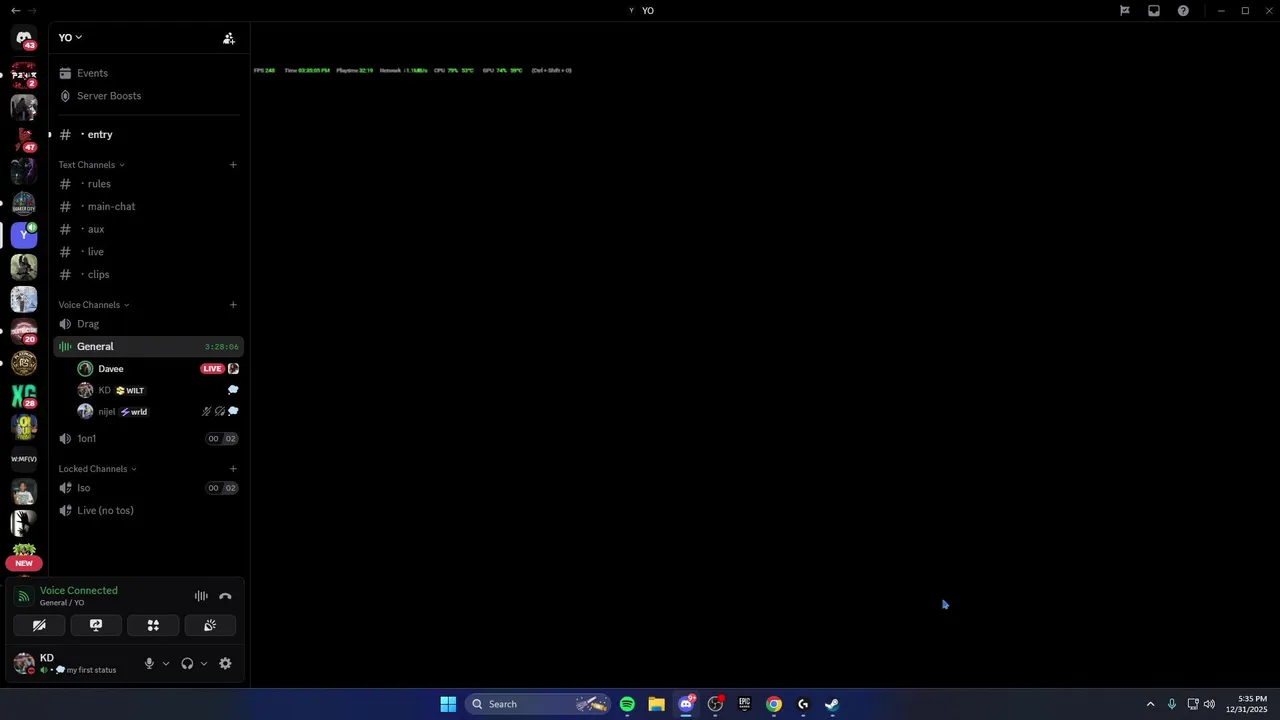Open the rules text channel
Screen dimensions: 1280x720
click(148, 184)
